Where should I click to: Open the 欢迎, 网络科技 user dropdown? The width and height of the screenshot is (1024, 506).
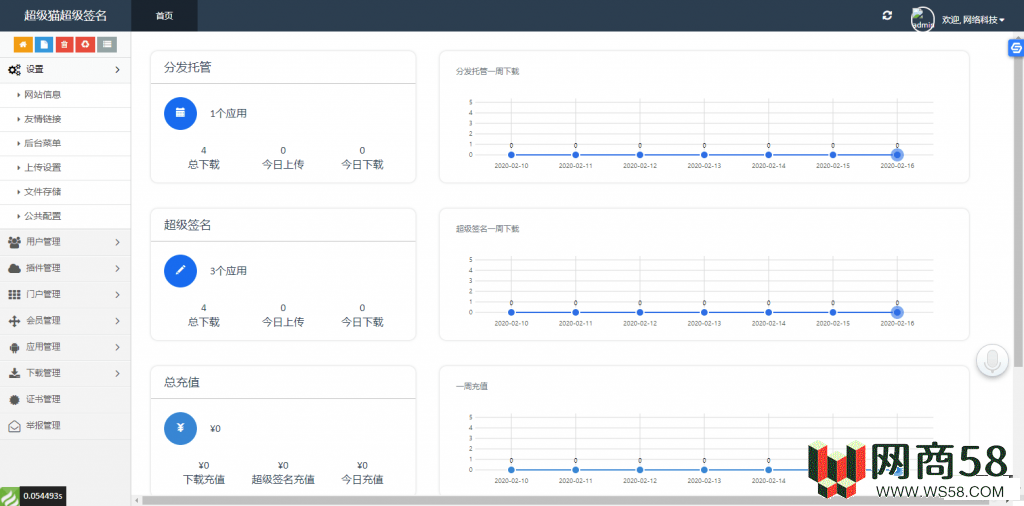[x=973, y=20]
